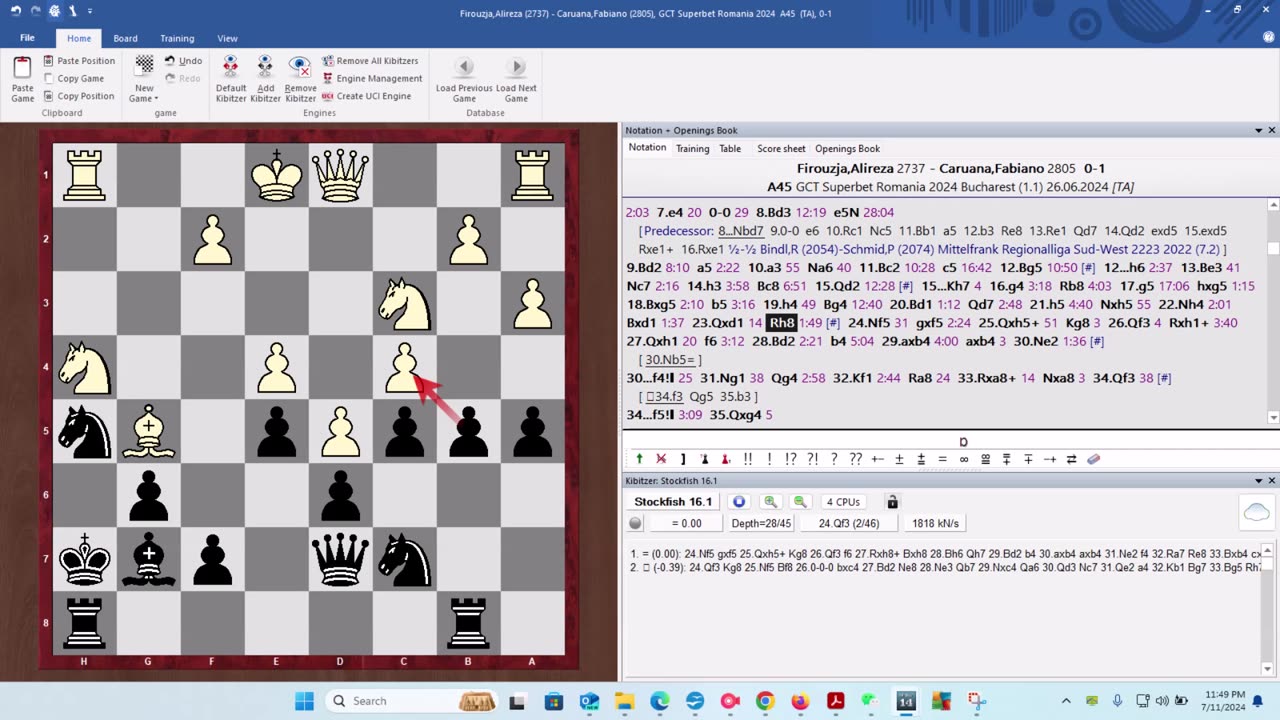Click the gray engine status indicator
Screen dimensions: 1280x720
point(635,523)
